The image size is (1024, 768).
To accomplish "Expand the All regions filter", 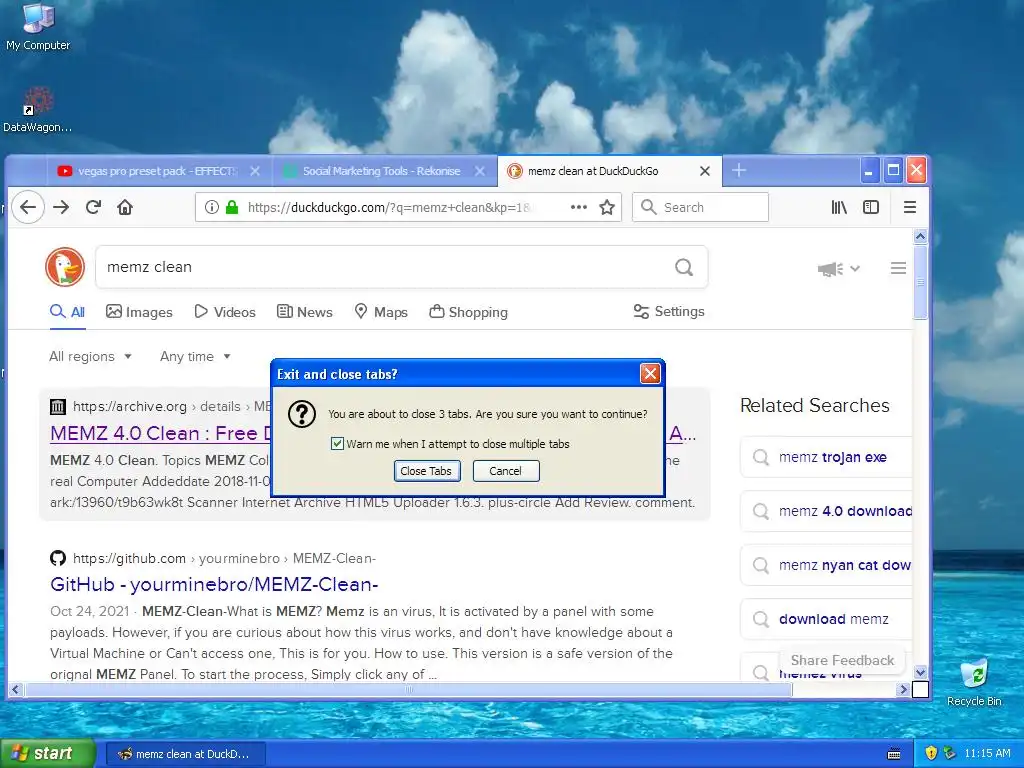I will click(x=90, y=357).
